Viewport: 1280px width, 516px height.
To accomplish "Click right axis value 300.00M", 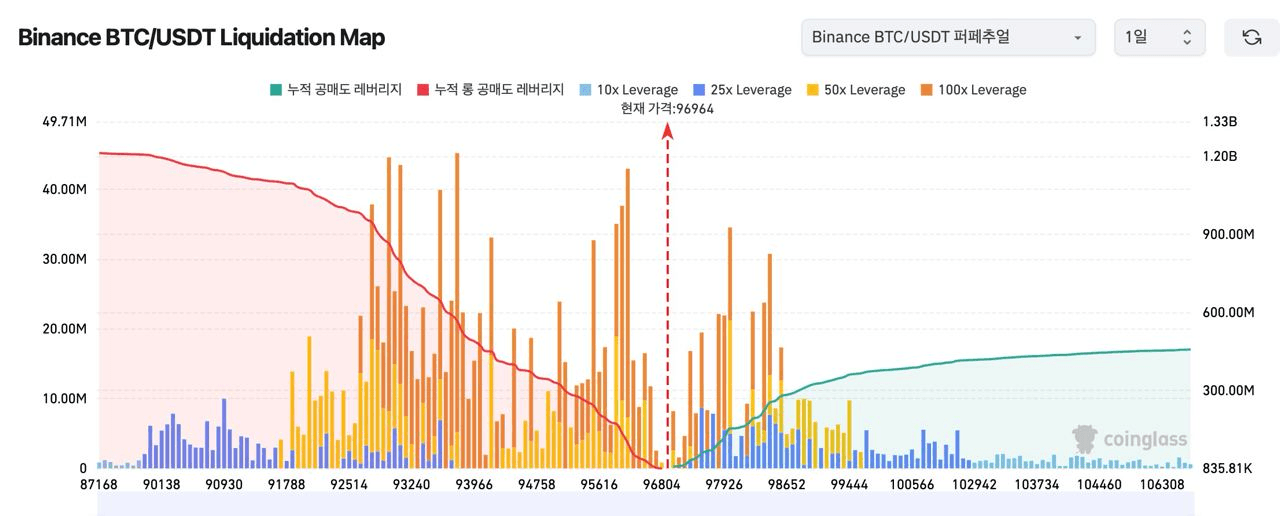I will (1228, 390).
